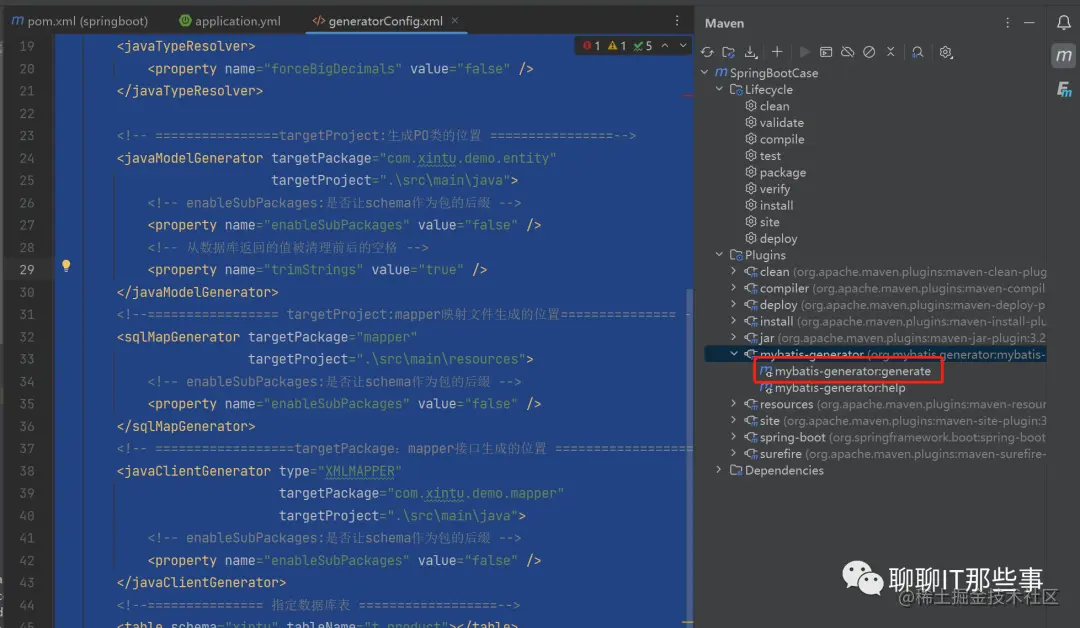1080x628 pixels.
Task: Select the compile lifecycle phase
Action: pos(775,139)
